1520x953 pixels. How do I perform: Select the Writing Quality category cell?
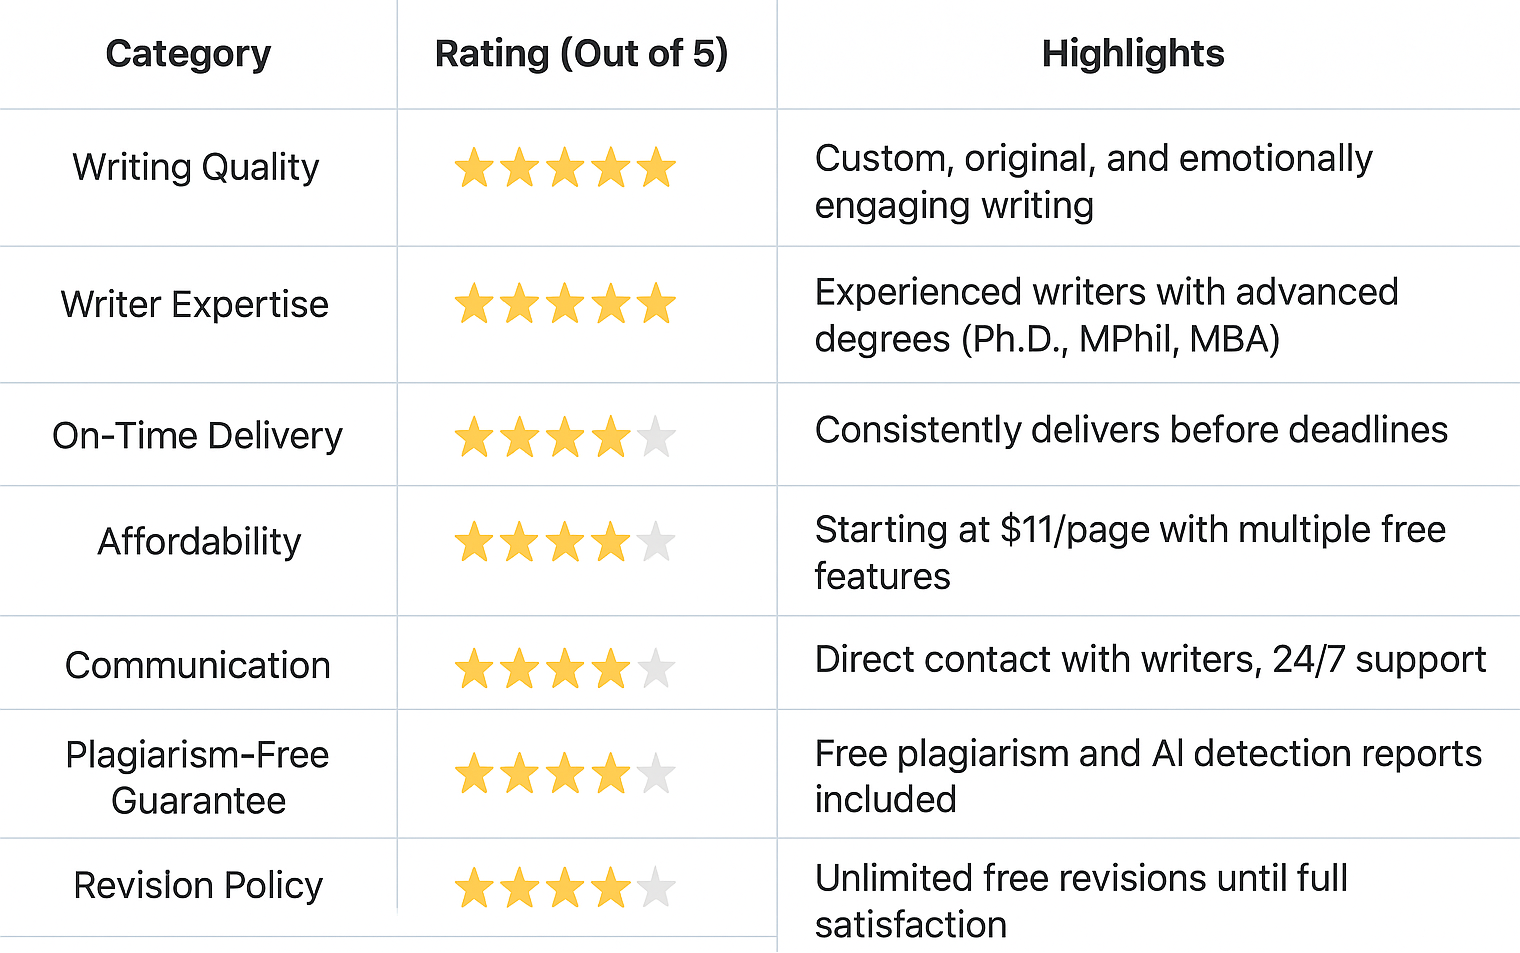coord(196,167)
